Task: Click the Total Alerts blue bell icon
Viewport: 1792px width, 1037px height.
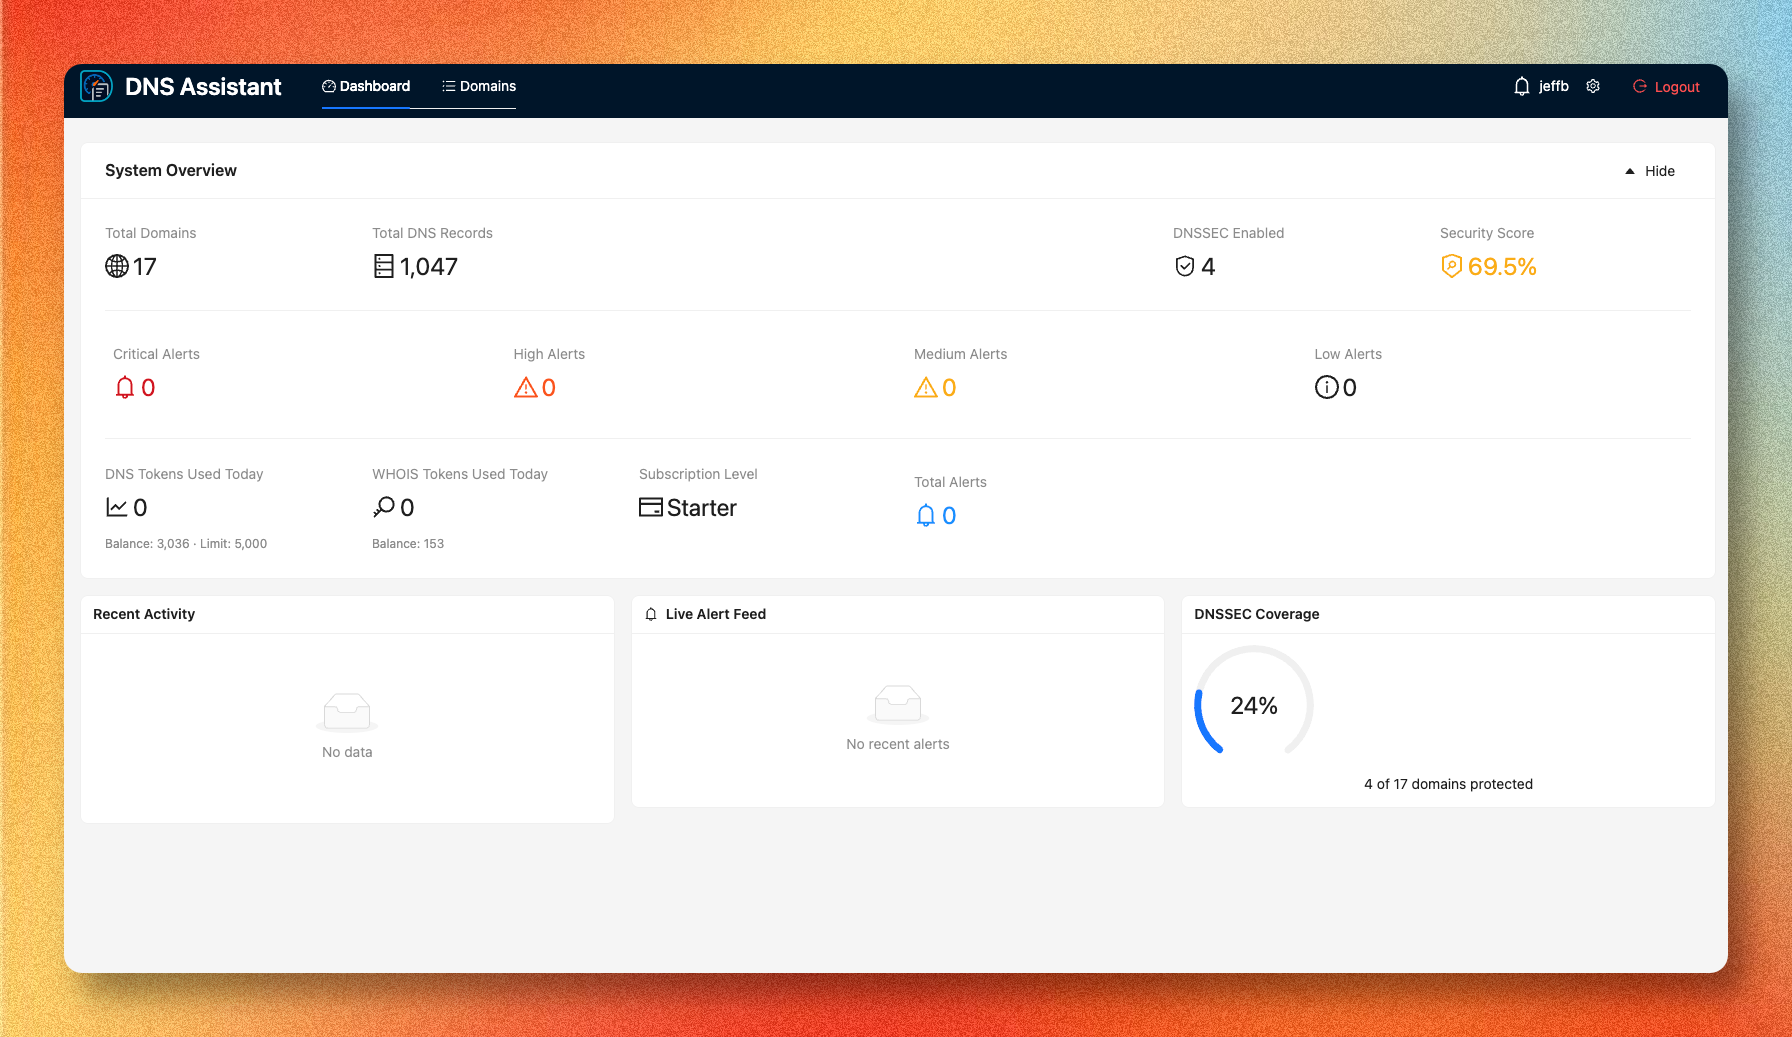Action: 924,515
